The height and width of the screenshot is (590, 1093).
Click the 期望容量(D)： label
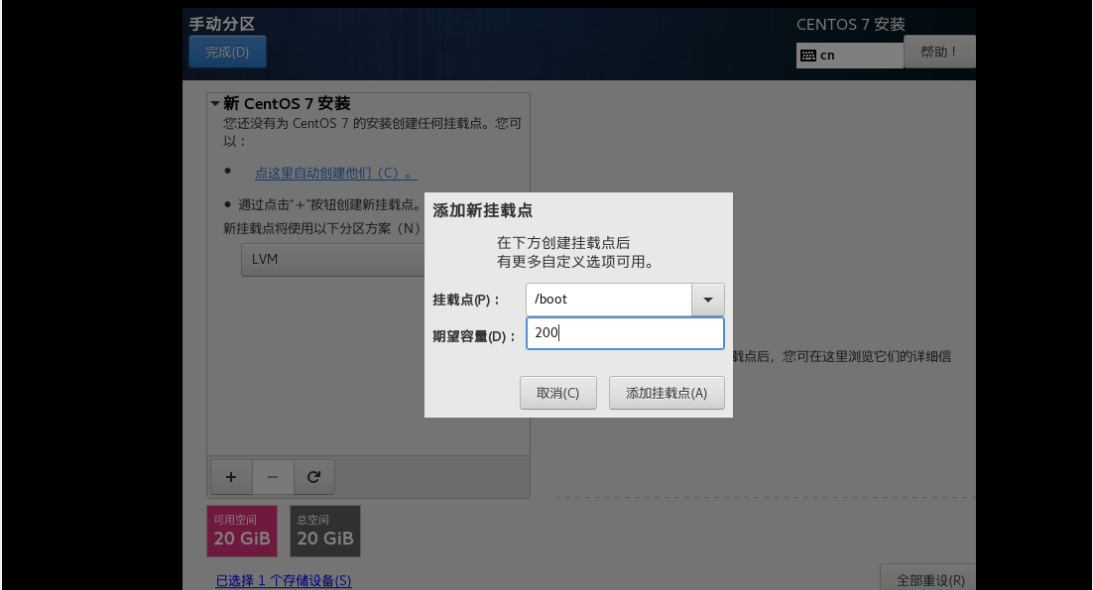(474, 337)
